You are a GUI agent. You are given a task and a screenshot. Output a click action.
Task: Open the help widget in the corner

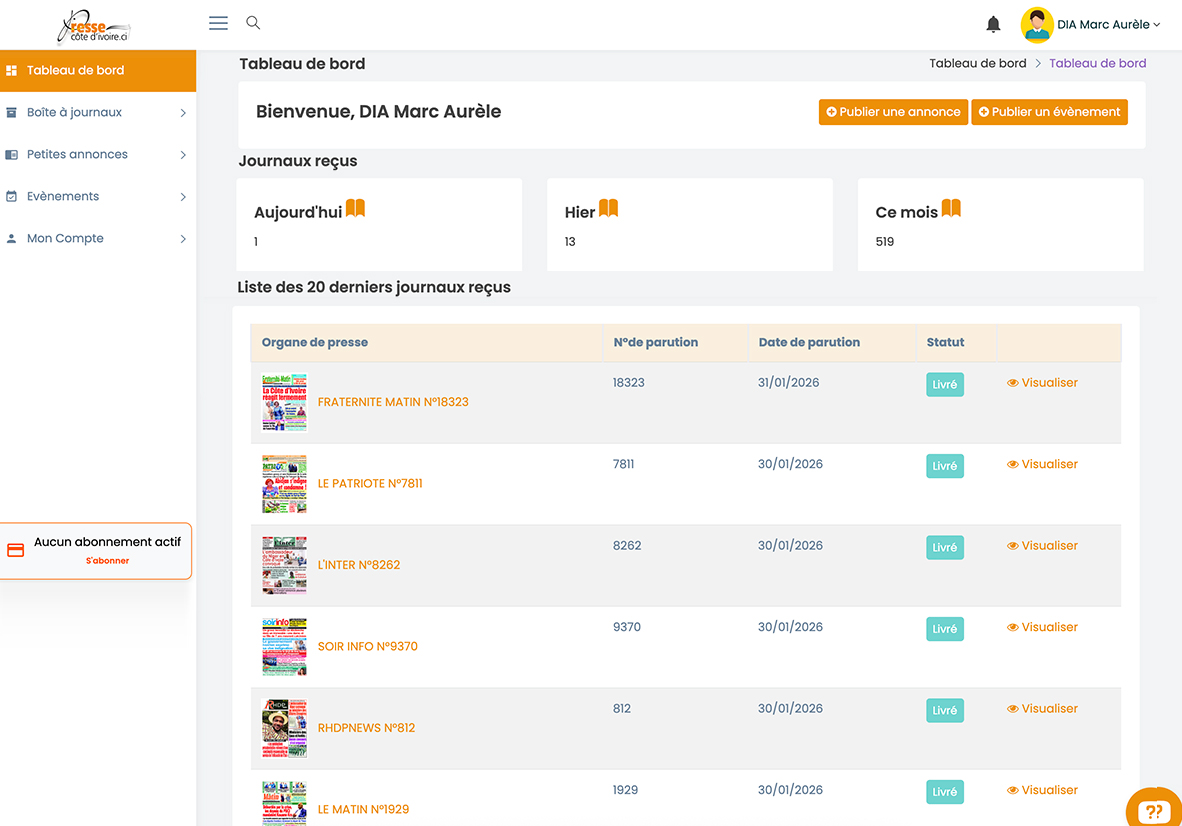click(1153, 809)
